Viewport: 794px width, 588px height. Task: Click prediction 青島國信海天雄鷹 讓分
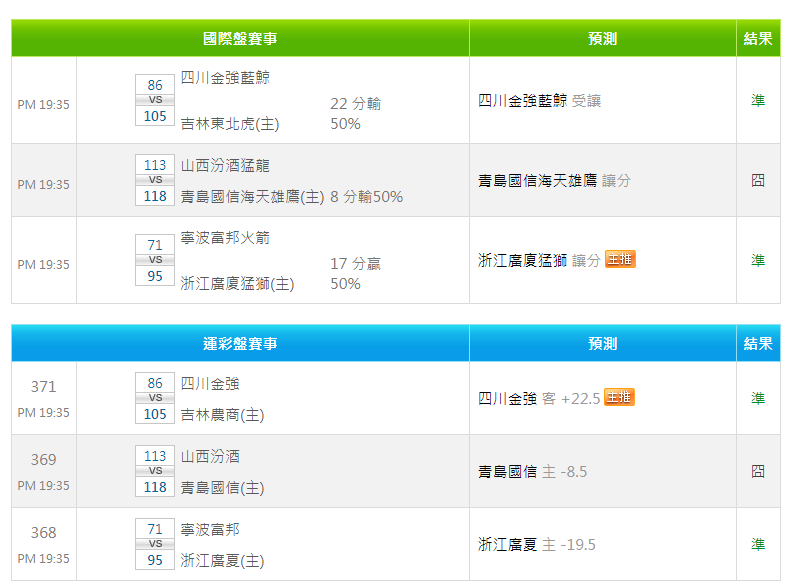(x=554, y=181)
